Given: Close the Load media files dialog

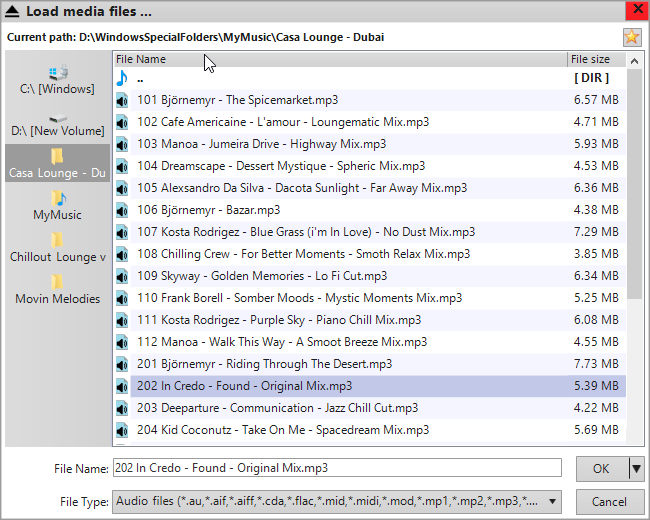Looking at the screenshot, I should [637, 10].
